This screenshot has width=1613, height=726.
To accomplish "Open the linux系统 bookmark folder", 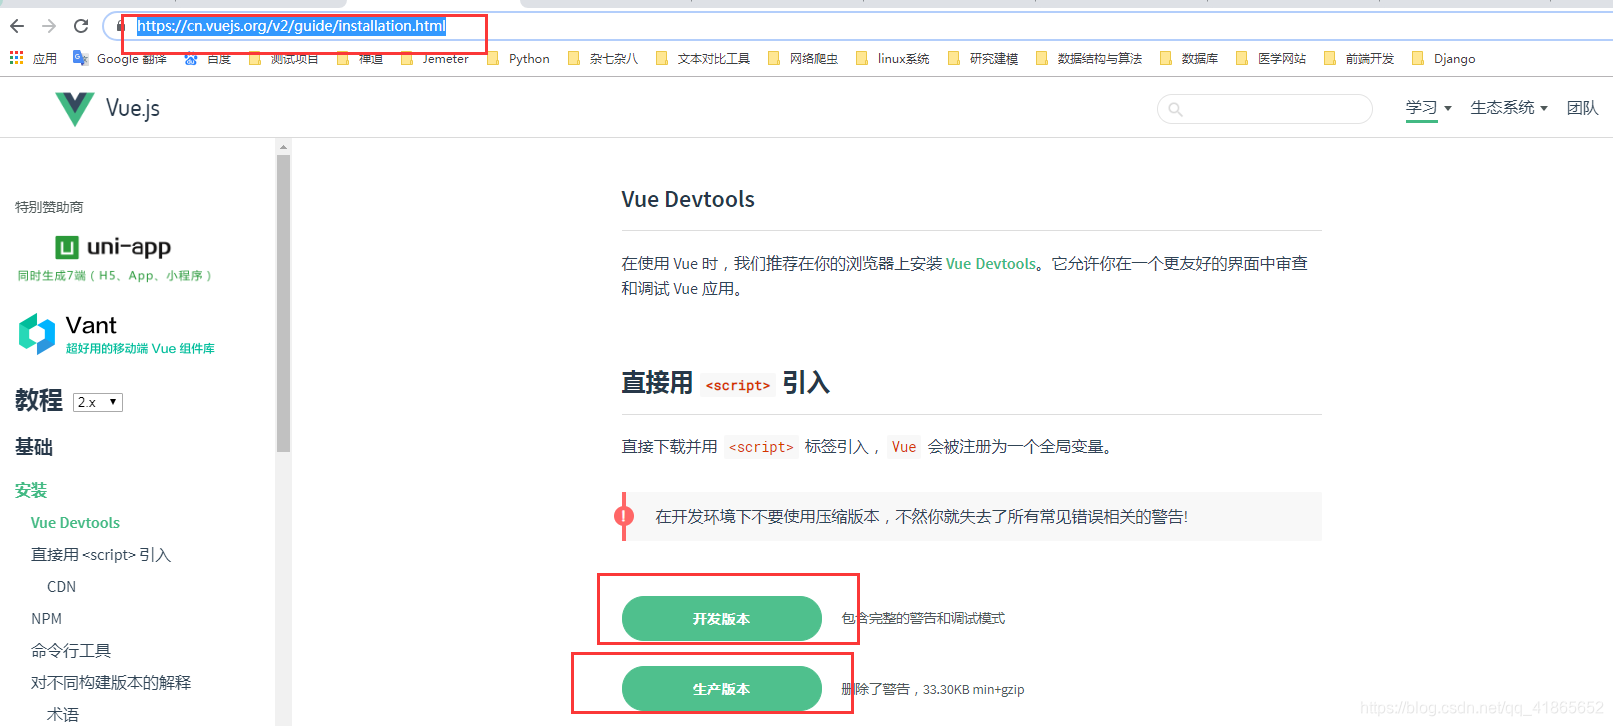I will [892, 59].
